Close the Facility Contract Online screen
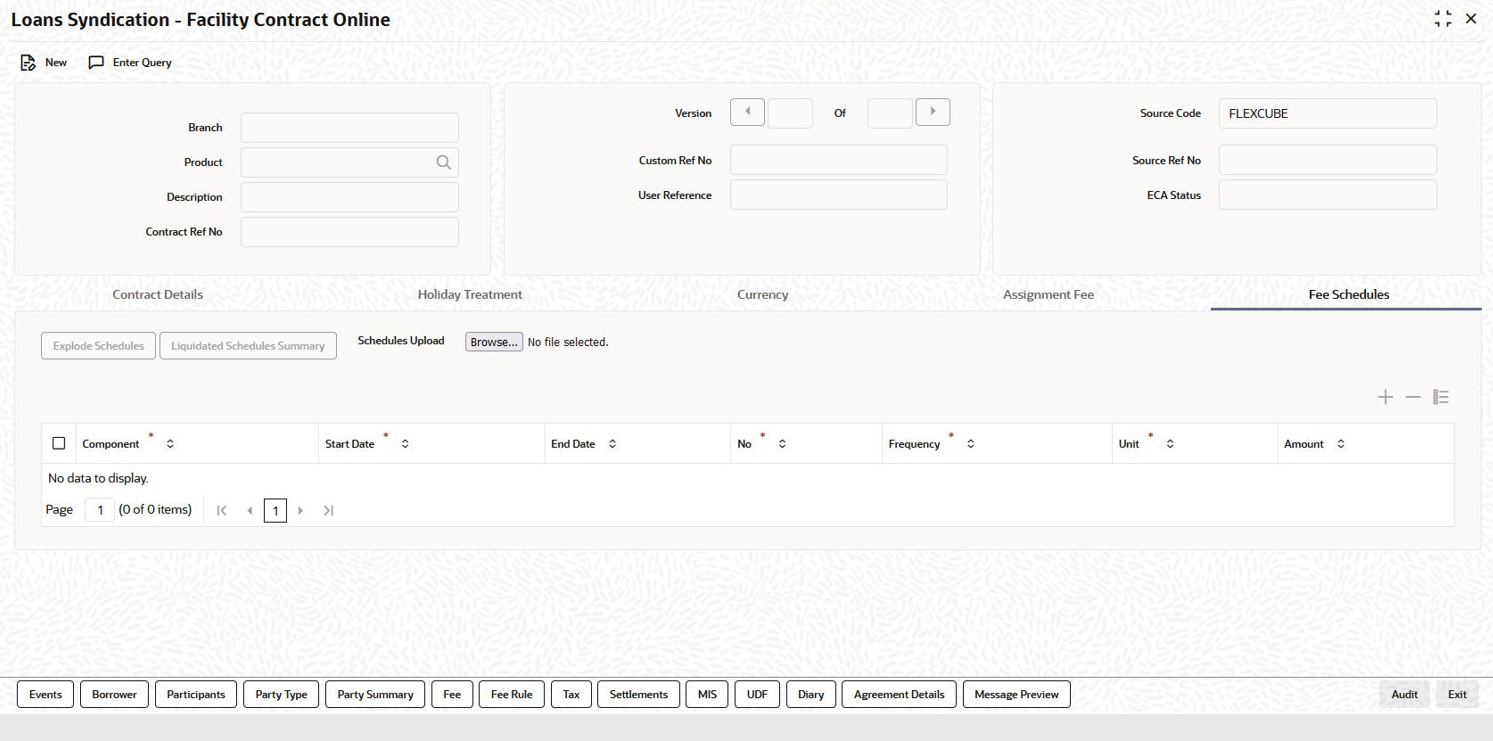The image size is (1493, 741). [x=1471, y=19]
